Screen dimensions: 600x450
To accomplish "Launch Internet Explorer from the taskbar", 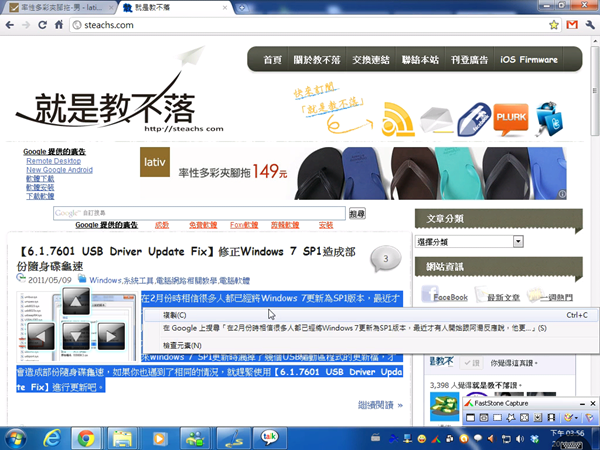I will 52,439.
